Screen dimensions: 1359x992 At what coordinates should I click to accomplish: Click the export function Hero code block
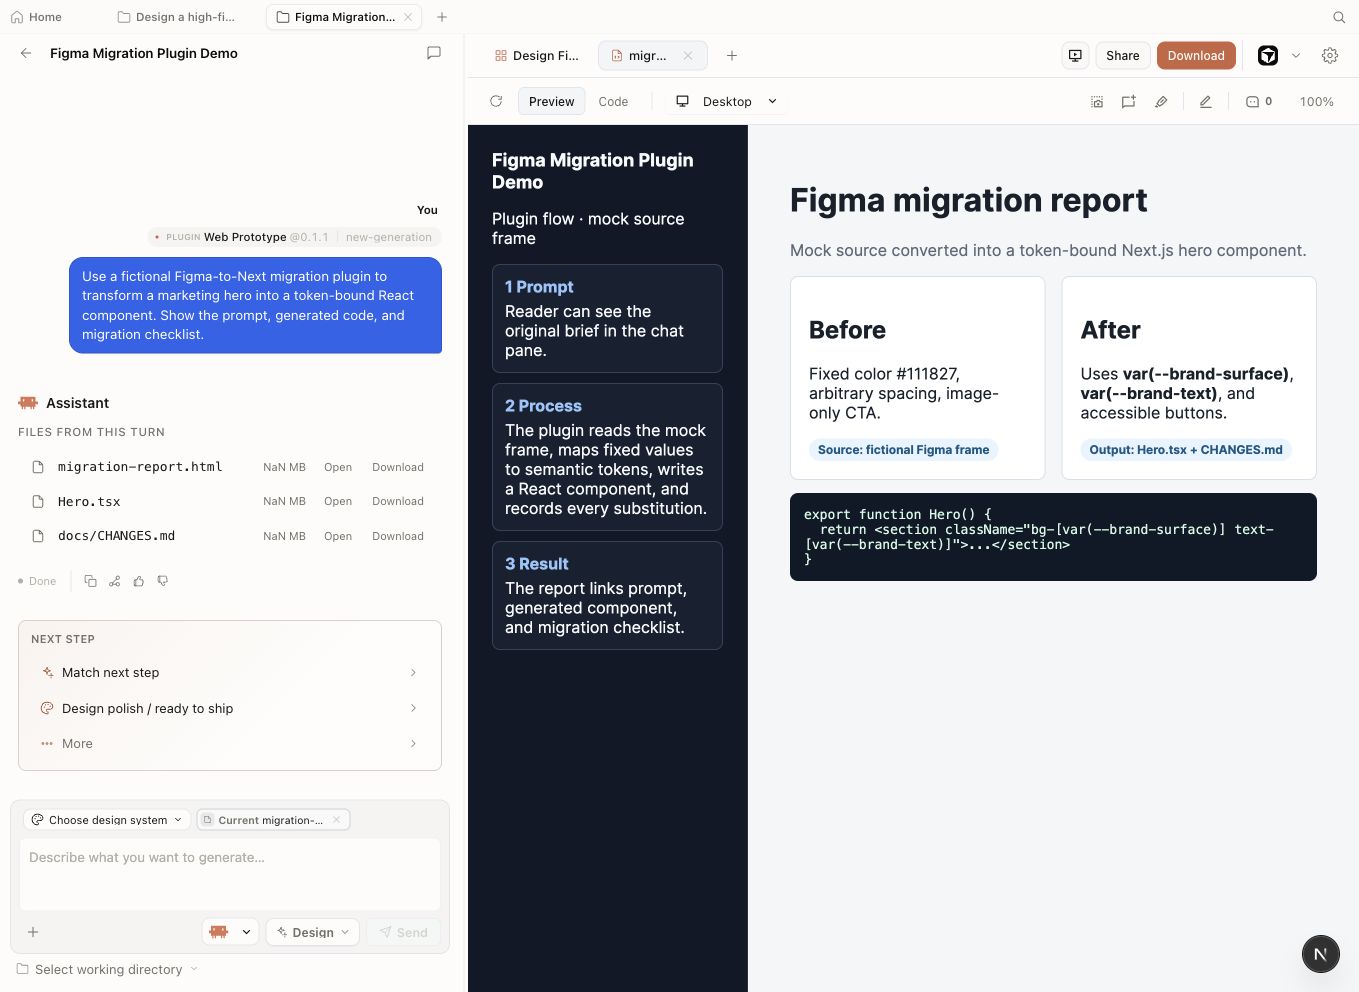[1053, 537]
